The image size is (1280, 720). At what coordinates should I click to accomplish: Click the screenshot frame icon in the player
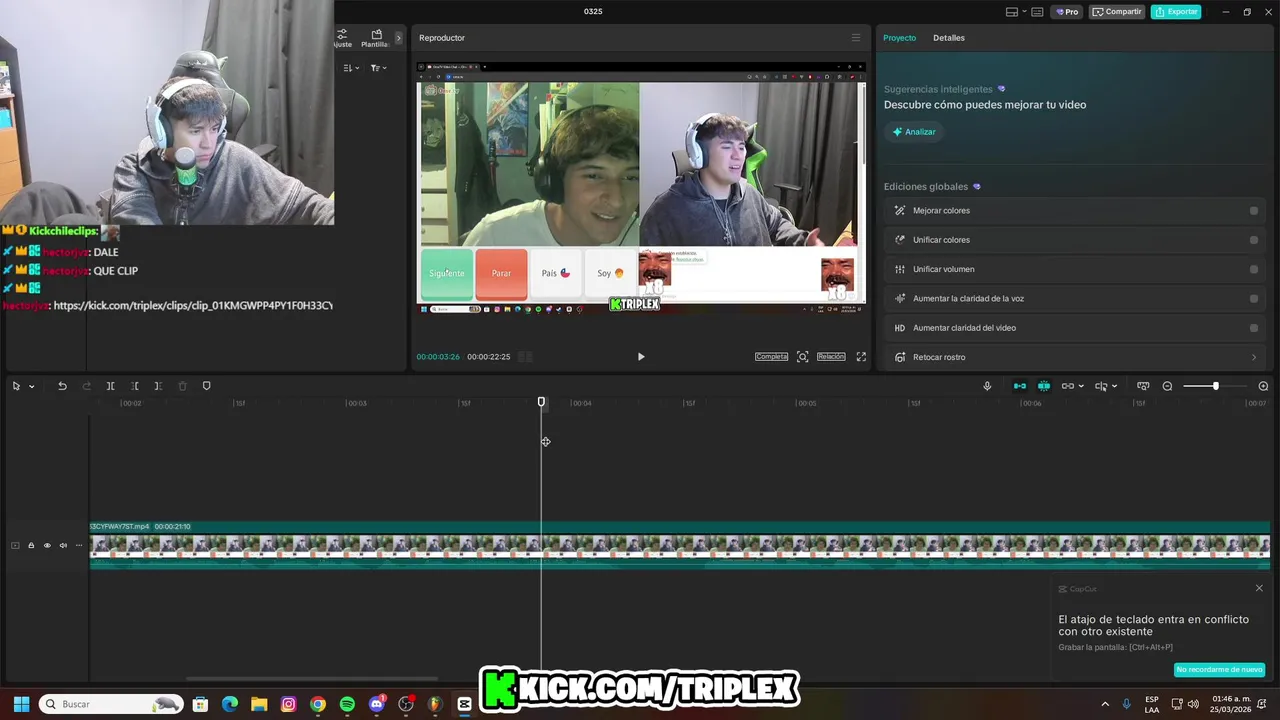click(802, 357)
